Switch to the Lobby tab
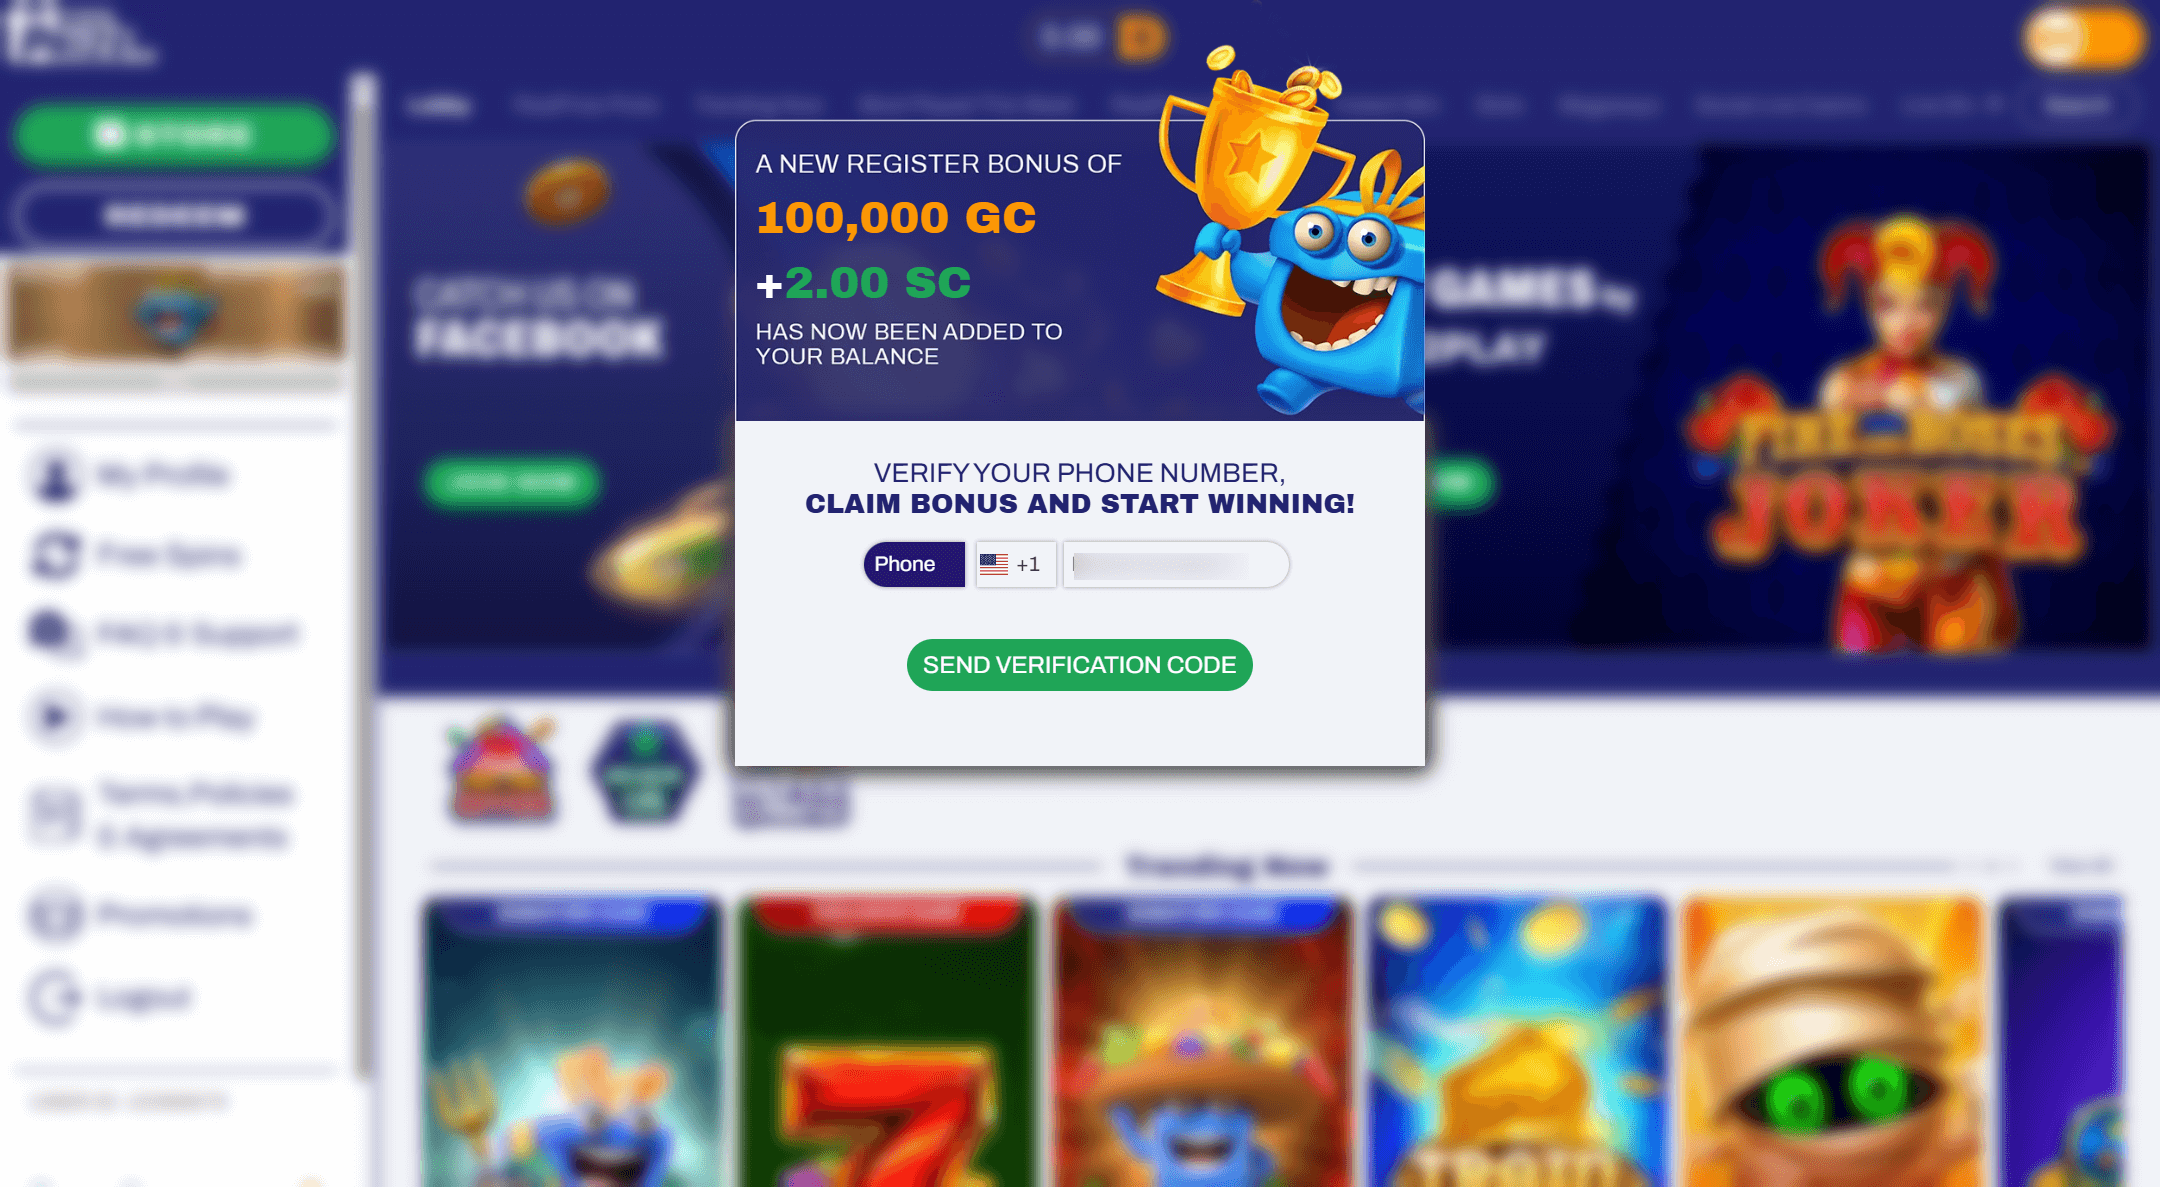 click(x=439, y=105)
